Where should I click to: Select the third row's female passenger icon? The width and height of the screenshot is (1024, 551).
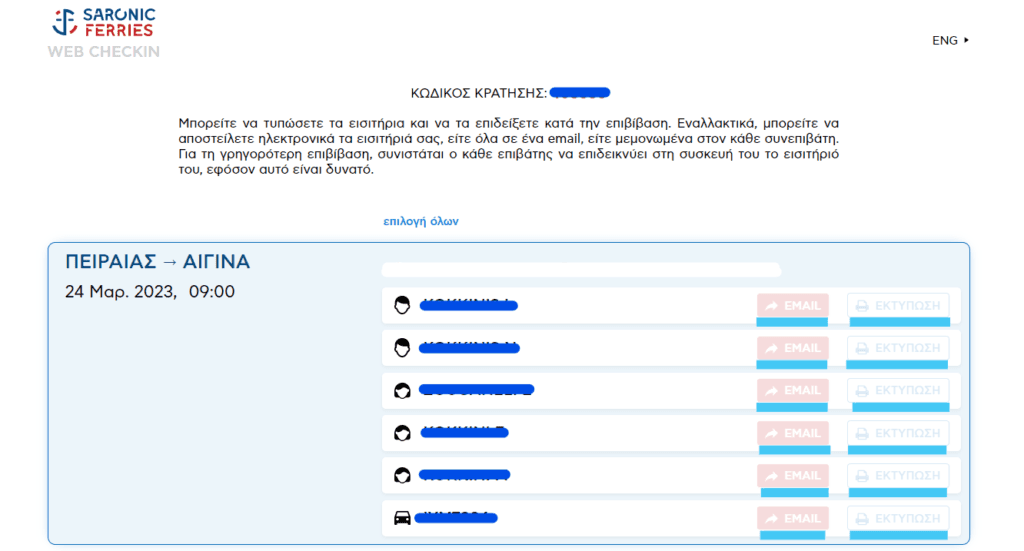click(402, 391)
